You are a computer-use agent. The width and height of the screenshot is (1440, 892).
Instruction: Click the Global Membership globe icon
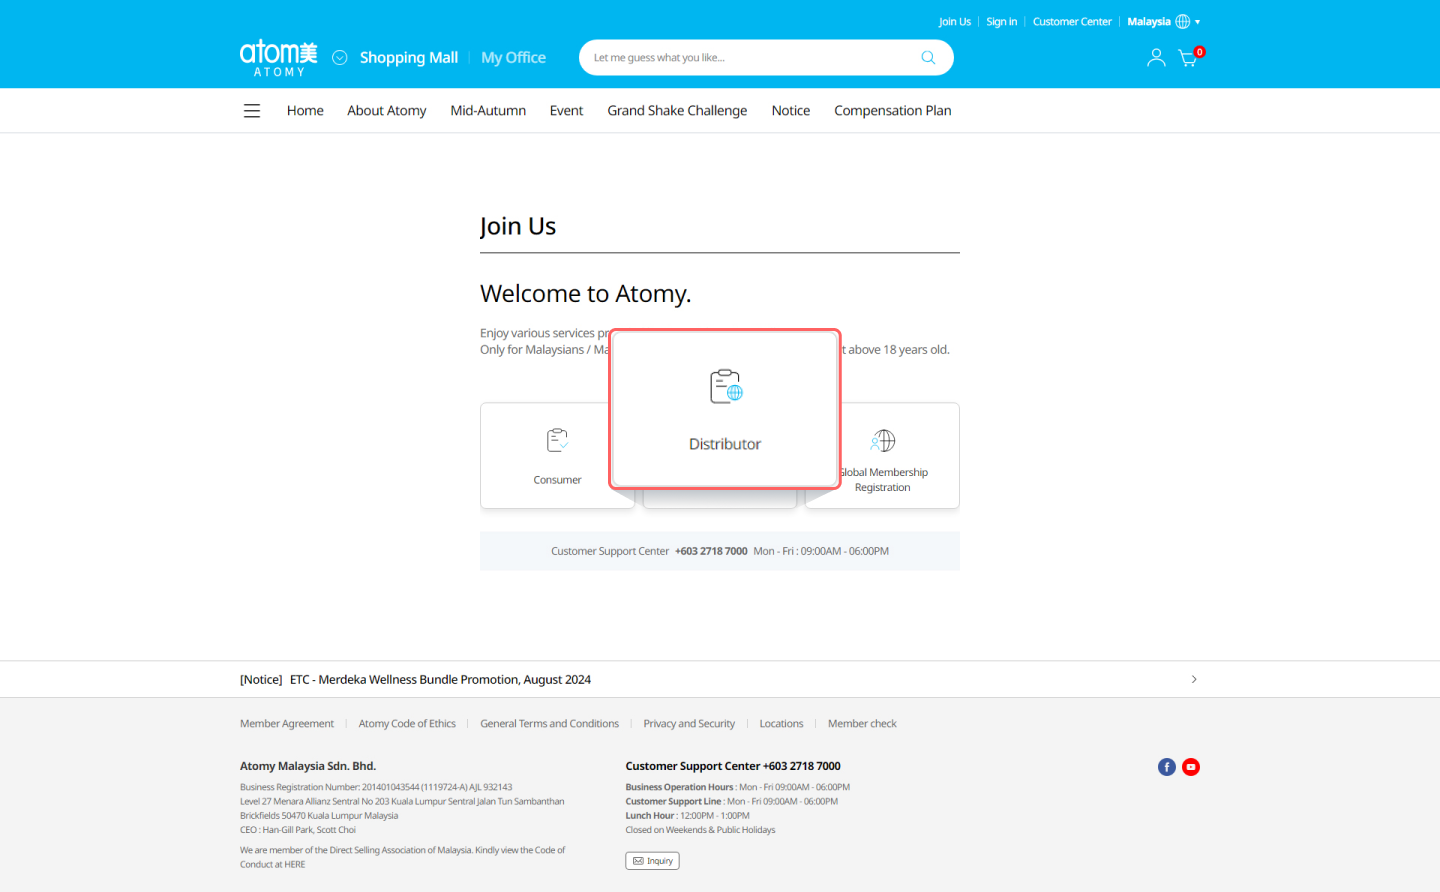pyautogui.click(x=883, y=441)
